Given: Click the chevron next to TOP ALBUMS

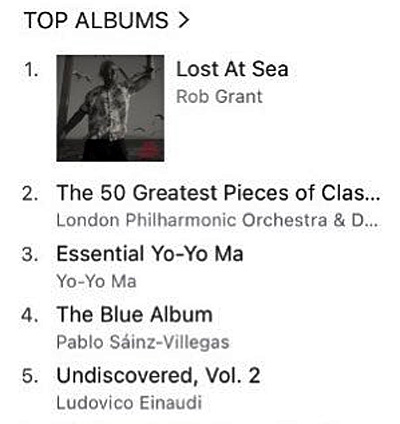Looking at the screenshot, I should tap(184, 20).
